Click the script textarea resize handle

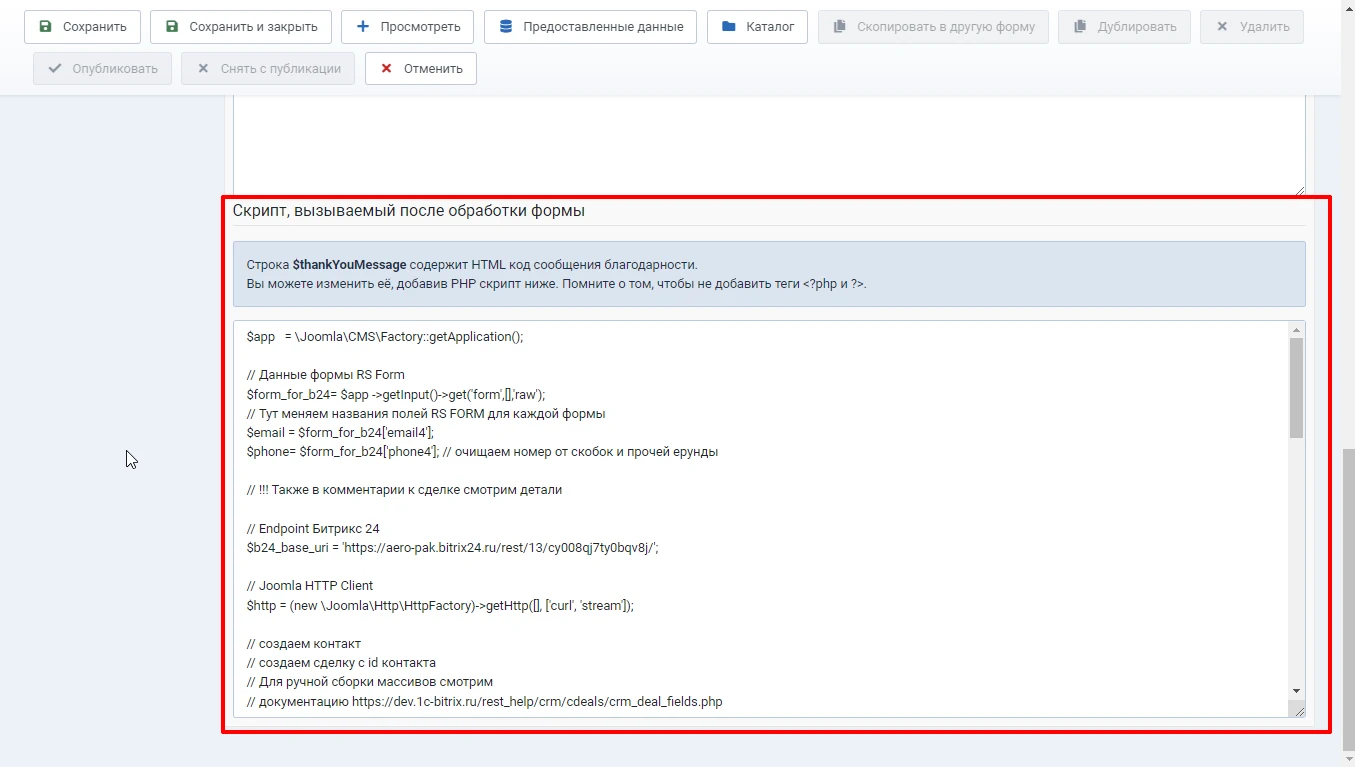click(1298, 710)
